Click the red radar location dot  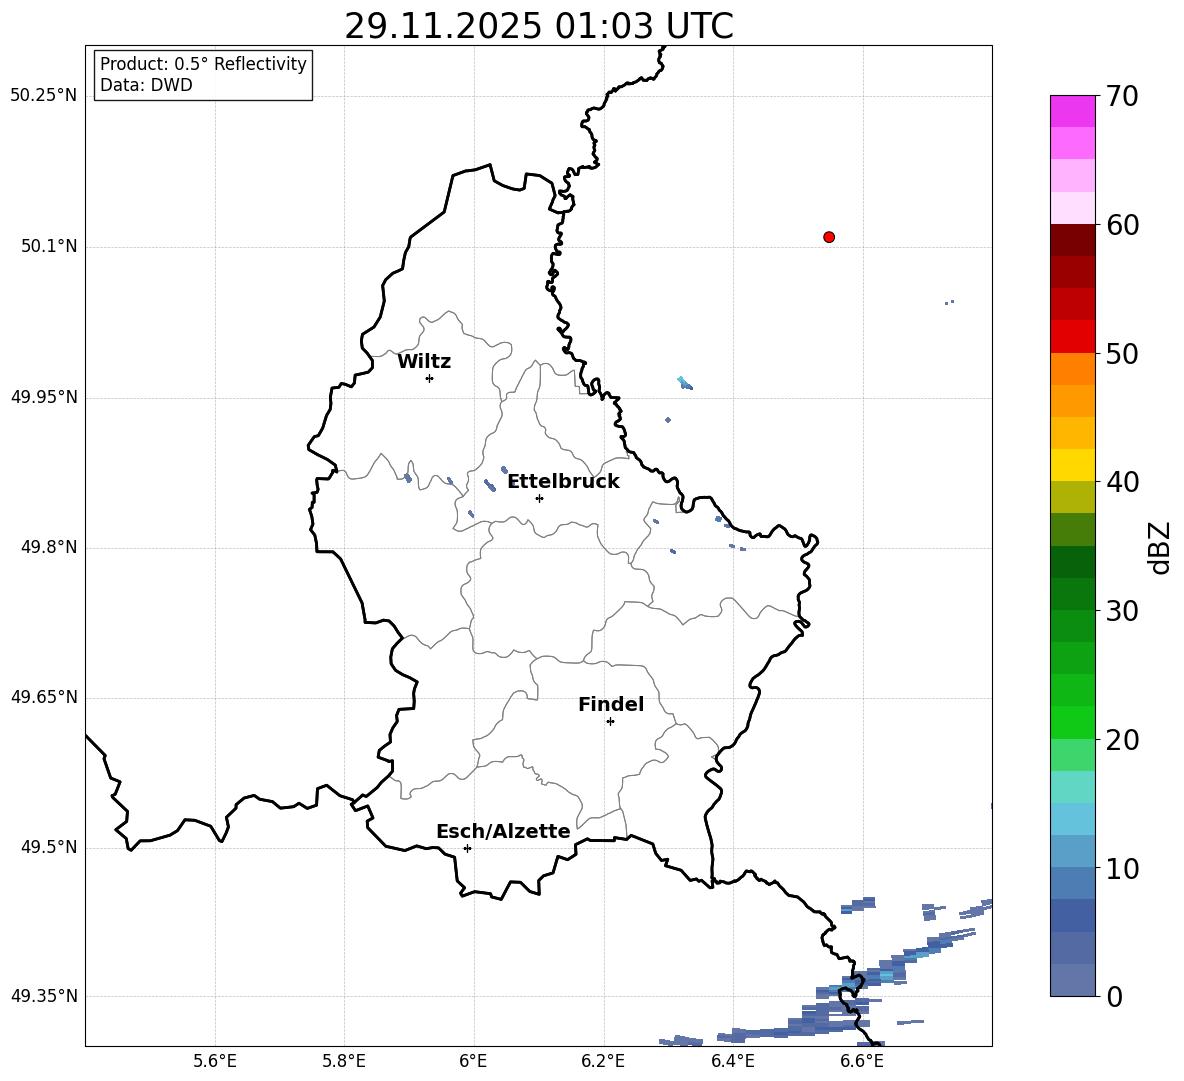829,237
